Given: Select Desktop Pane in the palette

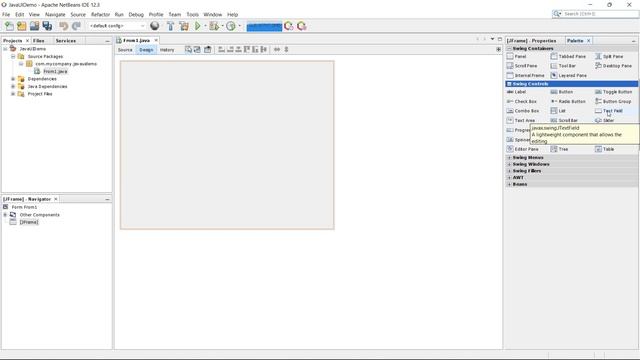Looking at the screenshot, I should click(x=613, y=66).
